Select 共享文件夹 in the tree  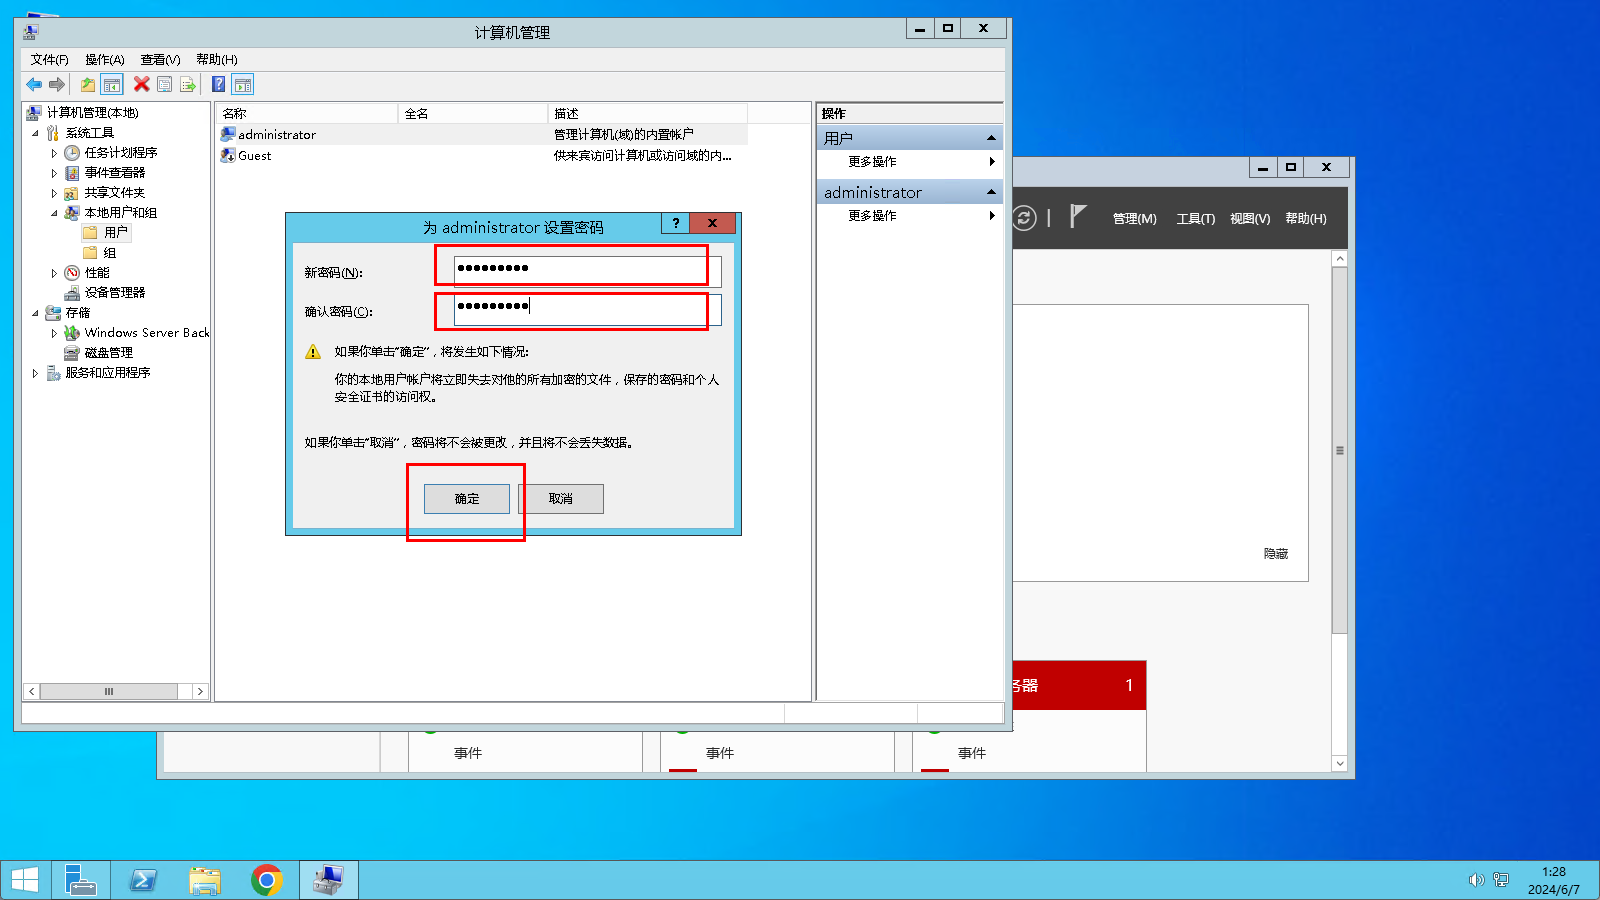(115, 193)
